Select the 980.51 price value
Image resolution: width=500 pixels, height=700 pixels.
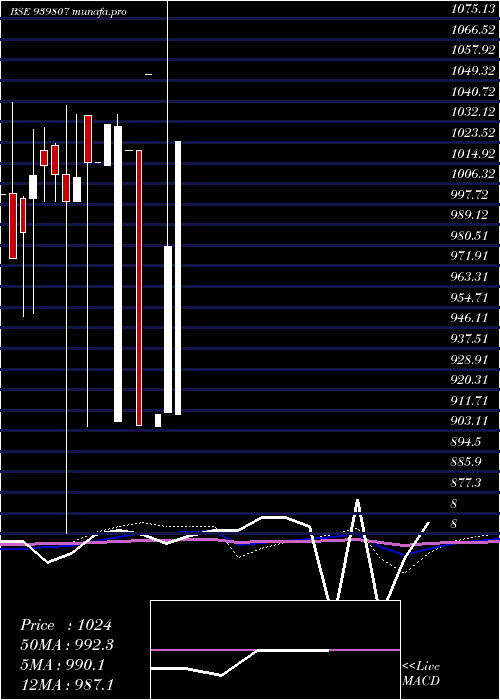(470, 236)
